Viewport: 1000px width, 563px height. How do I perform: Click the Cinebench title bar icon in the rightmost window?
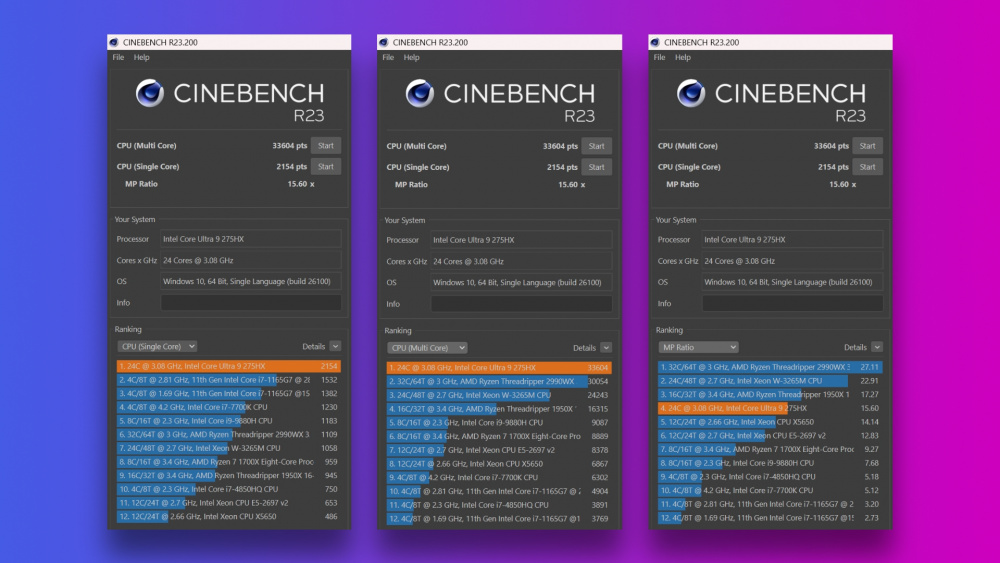[x=656, y=43]
